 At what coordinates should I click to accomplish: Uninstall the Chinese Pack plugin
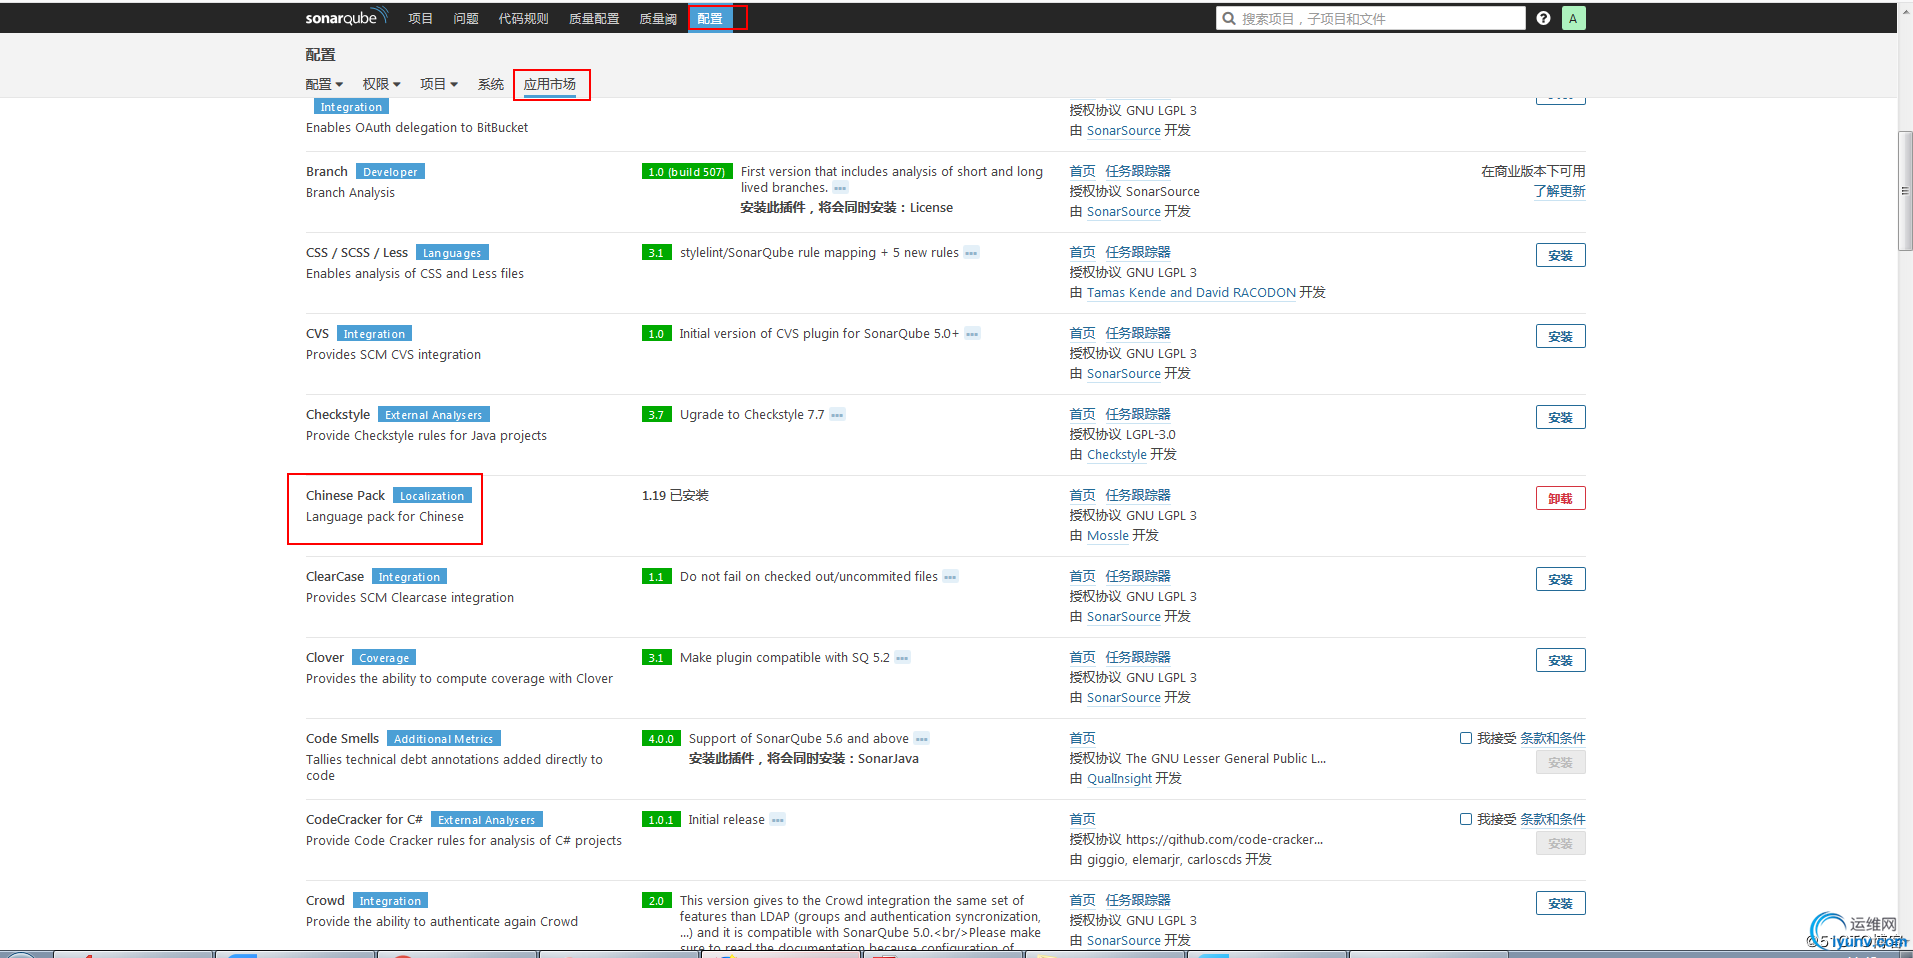click(x=1560, y=498)
